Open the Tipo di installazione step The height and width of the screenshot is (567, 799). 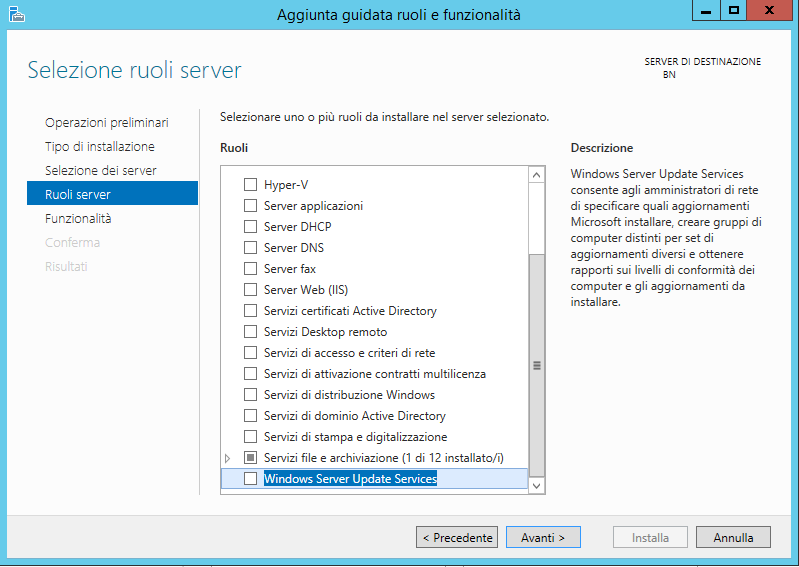pos(100,147)
